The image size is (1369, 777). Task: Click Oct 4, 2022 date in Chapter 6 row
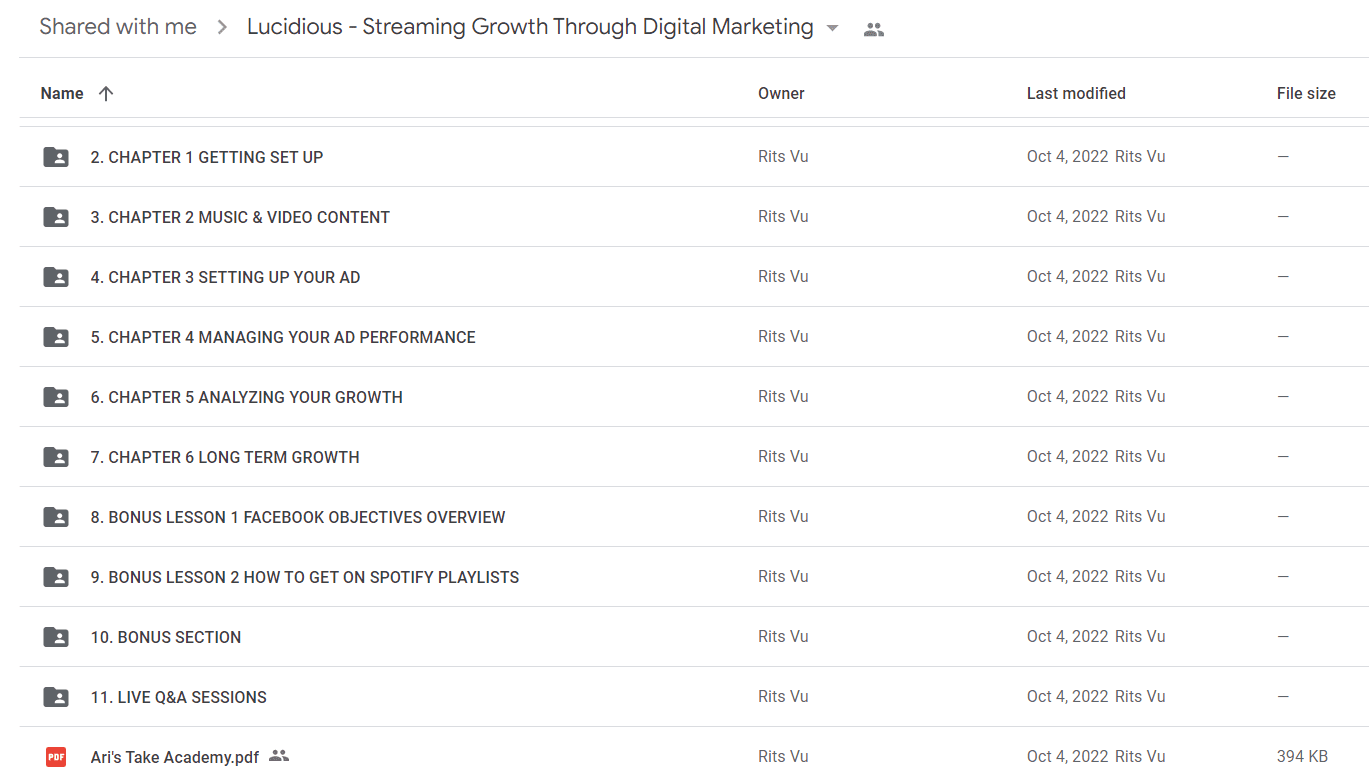pyautogui.click(x=1068, y=456)
